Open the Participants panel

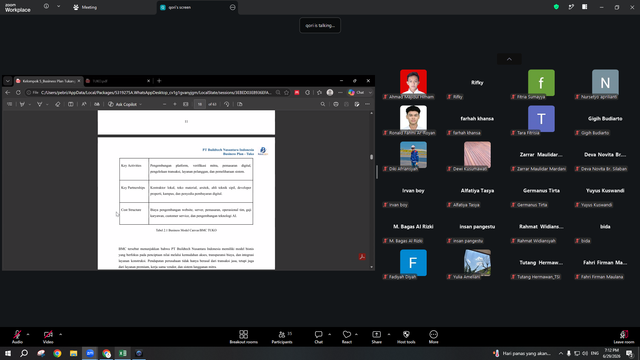[282, 337]
